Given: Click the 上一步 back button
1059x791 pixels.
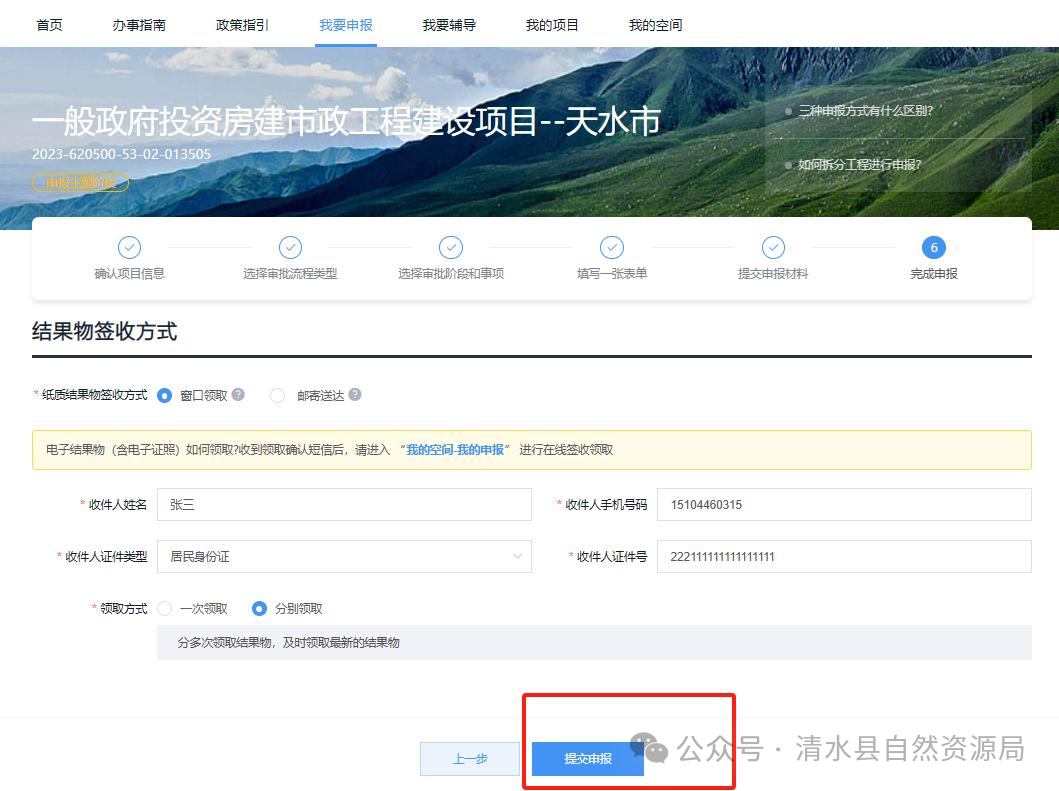Looking at the screenshot, I should tap(469, 759).
